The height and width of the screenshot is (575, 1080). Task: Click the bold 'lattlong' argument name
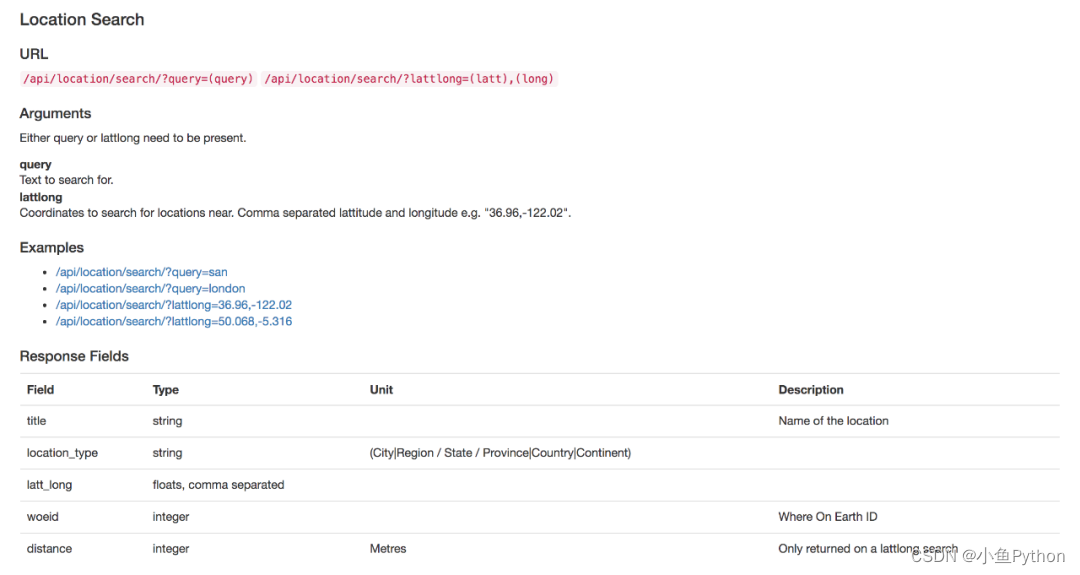pyautogui.click(x=41, y=197)
